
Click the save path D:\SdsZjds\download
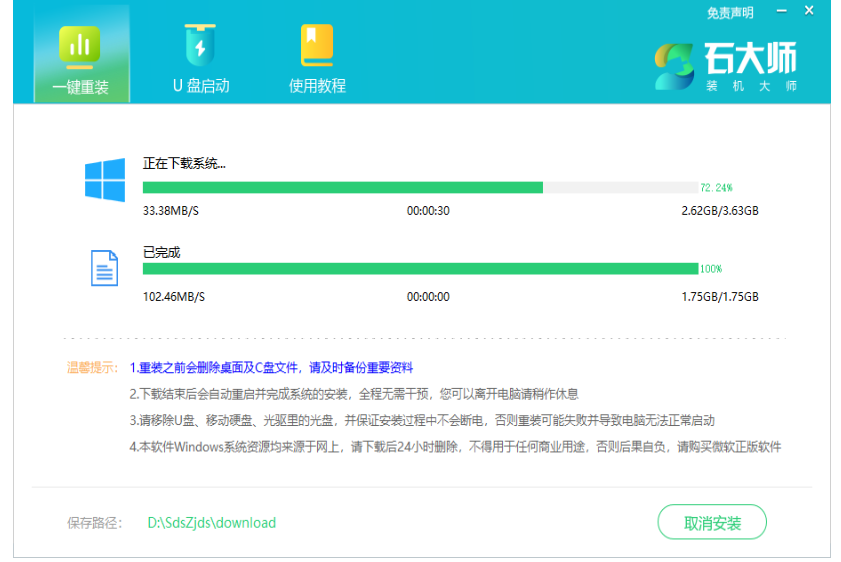point(211,523)
